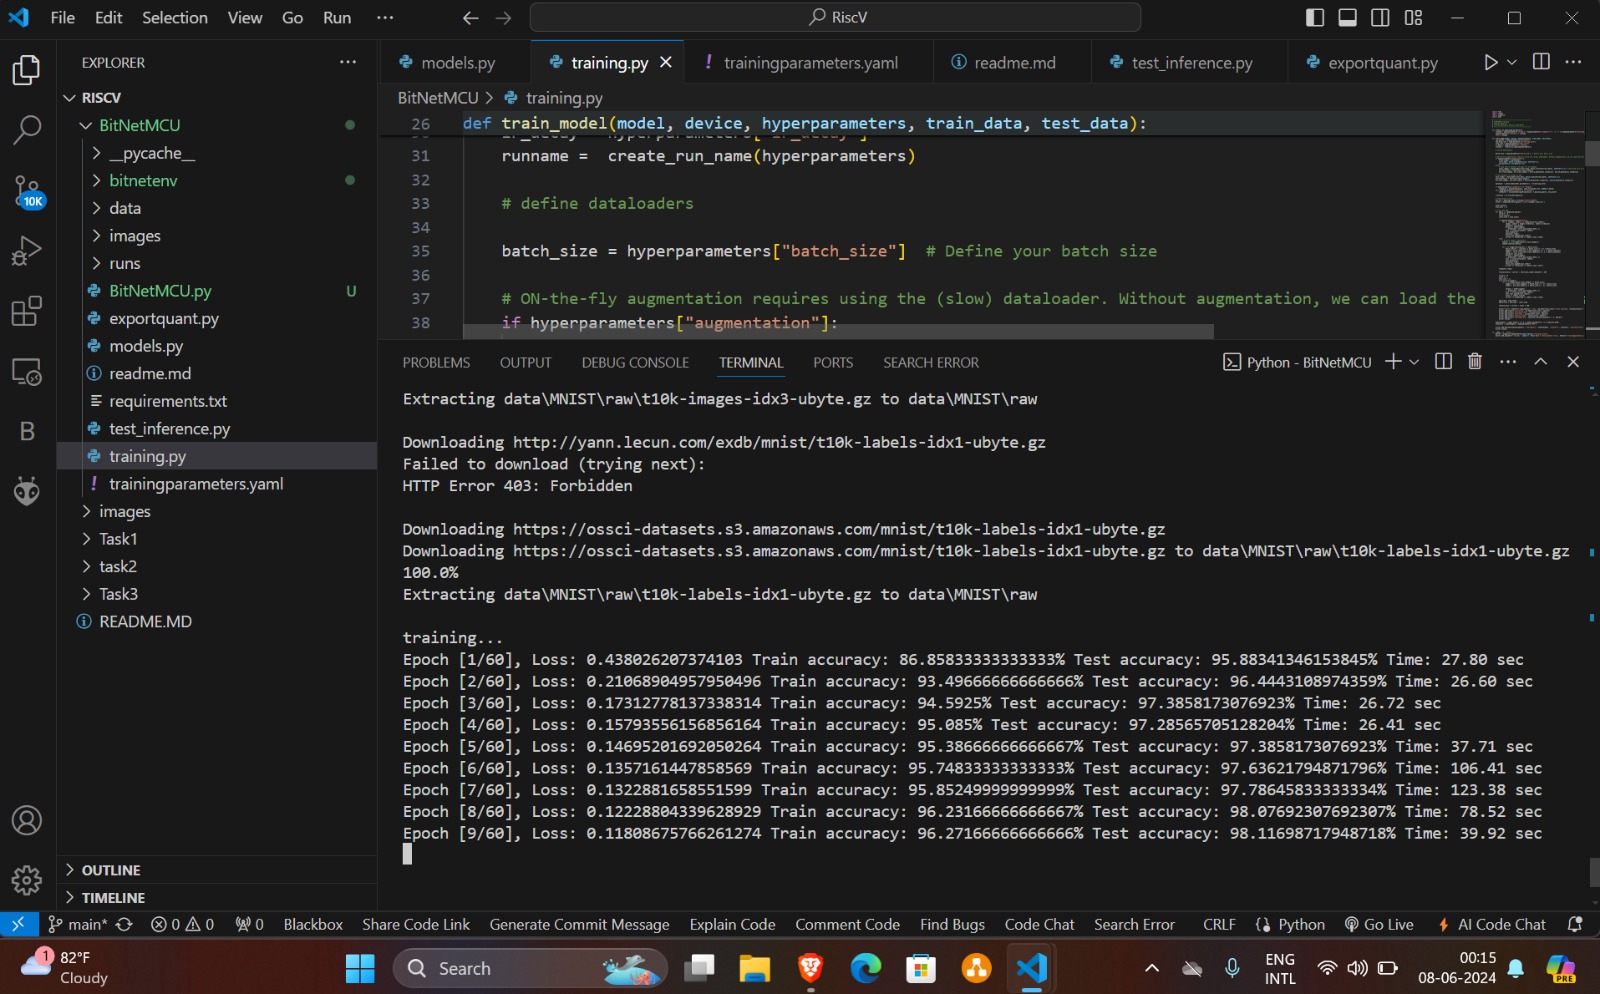
Task: Click the editor horizontal scrollbar
Action: coord(838,331)
